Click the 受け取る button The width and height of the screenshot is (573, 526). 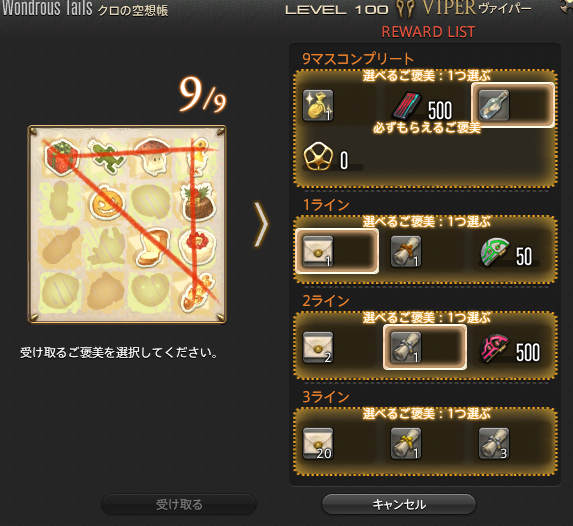[x=179, y=504]
